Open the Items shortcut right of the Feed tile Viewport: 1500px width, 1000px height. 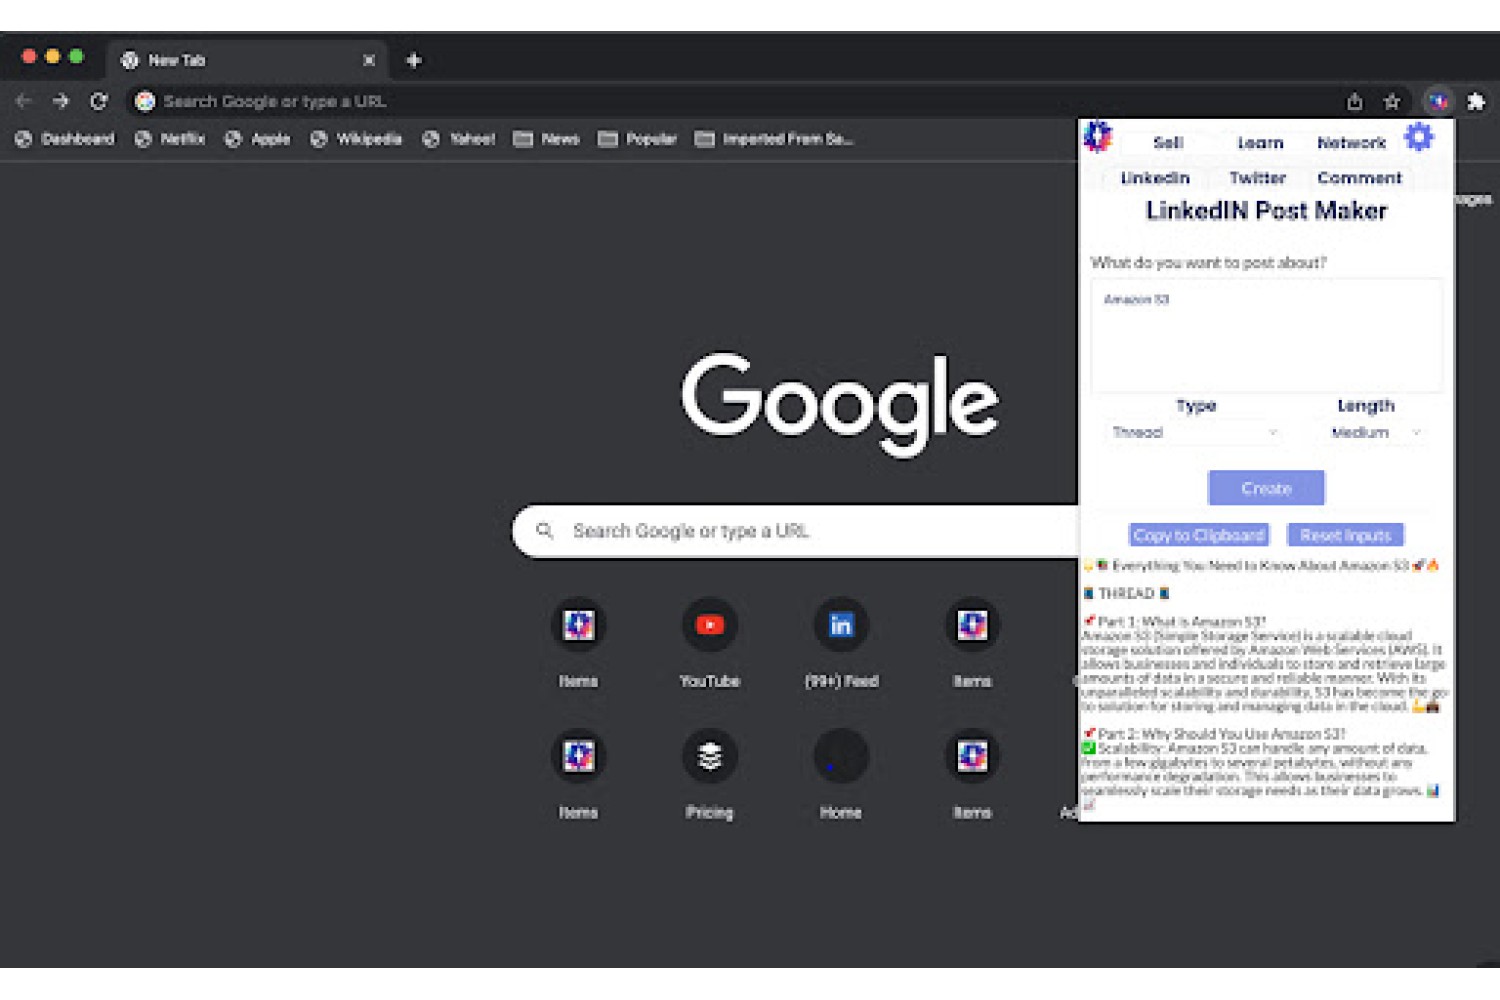[x=972, y=625]
